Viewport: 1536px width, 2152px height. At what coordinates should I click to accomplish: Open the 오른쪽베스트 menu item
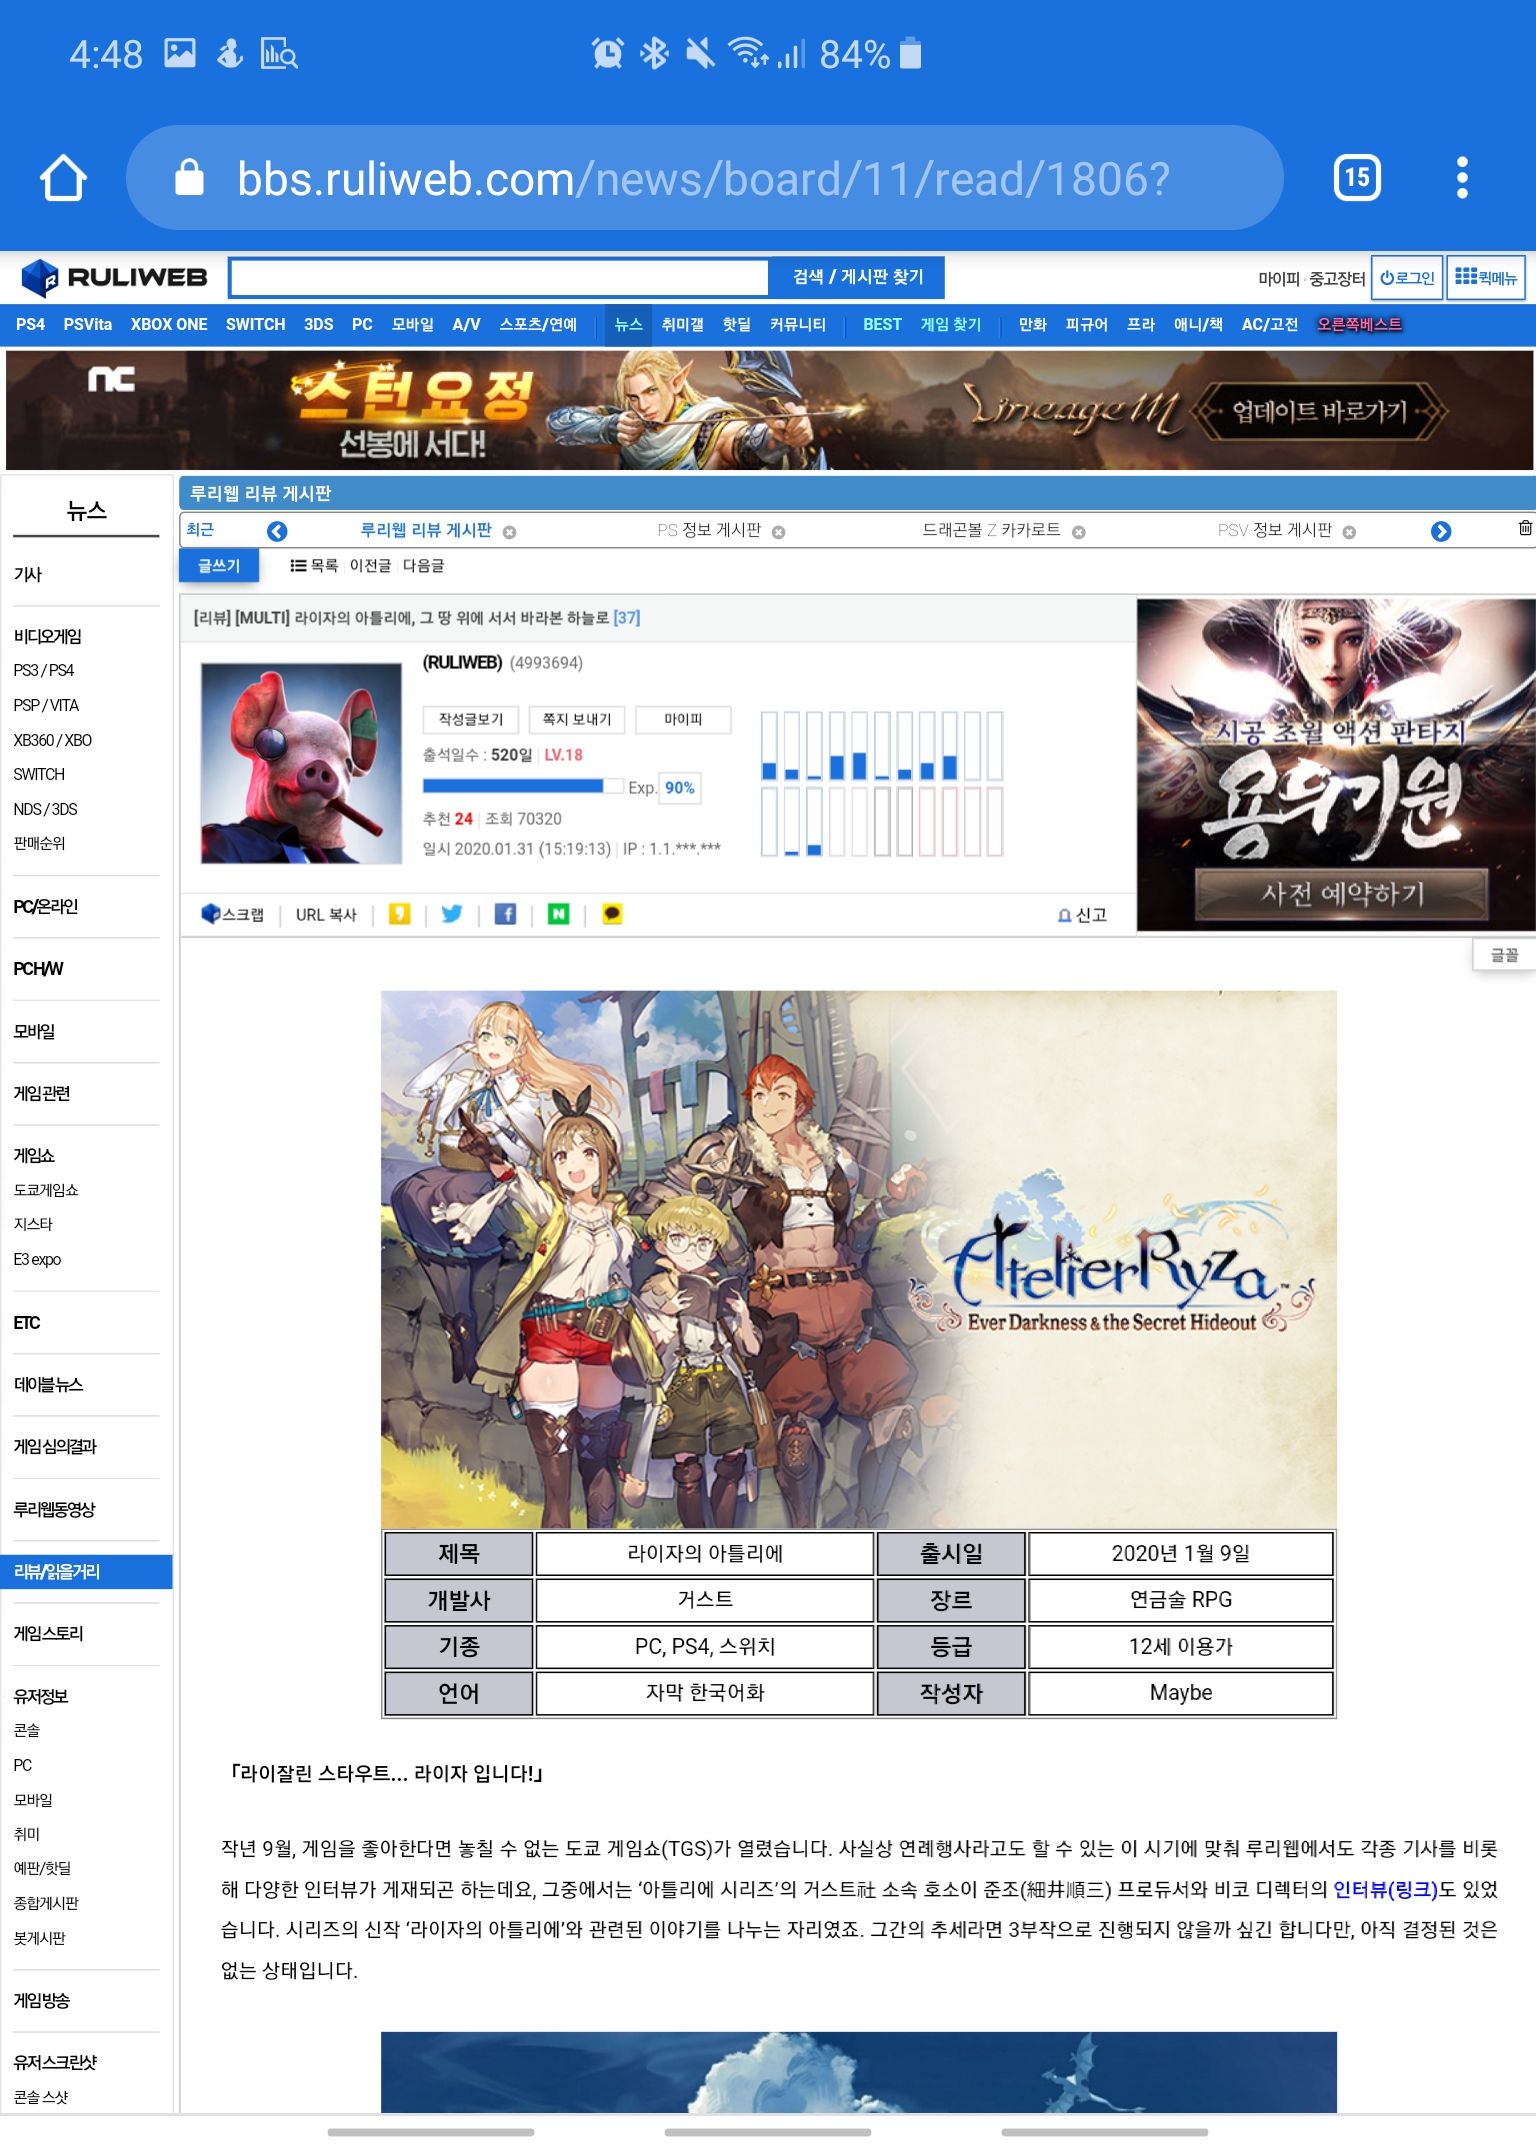(x=1359, y=325)
